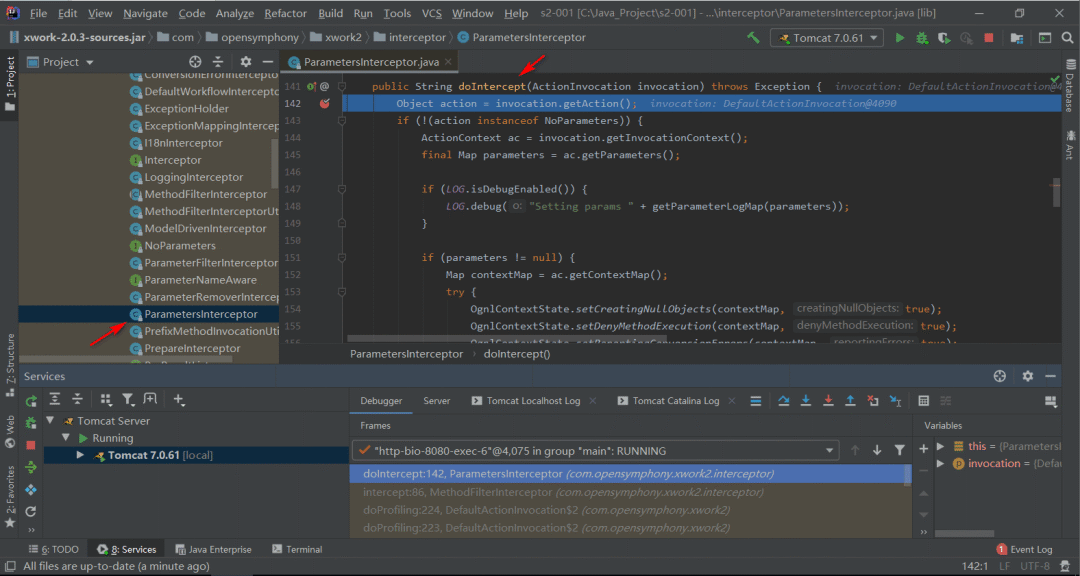The height and width of the screenshot is (576, 1080).
Task: Expand Tomcat 7.0.61 [local] node
Action: [x=80, y=455]
